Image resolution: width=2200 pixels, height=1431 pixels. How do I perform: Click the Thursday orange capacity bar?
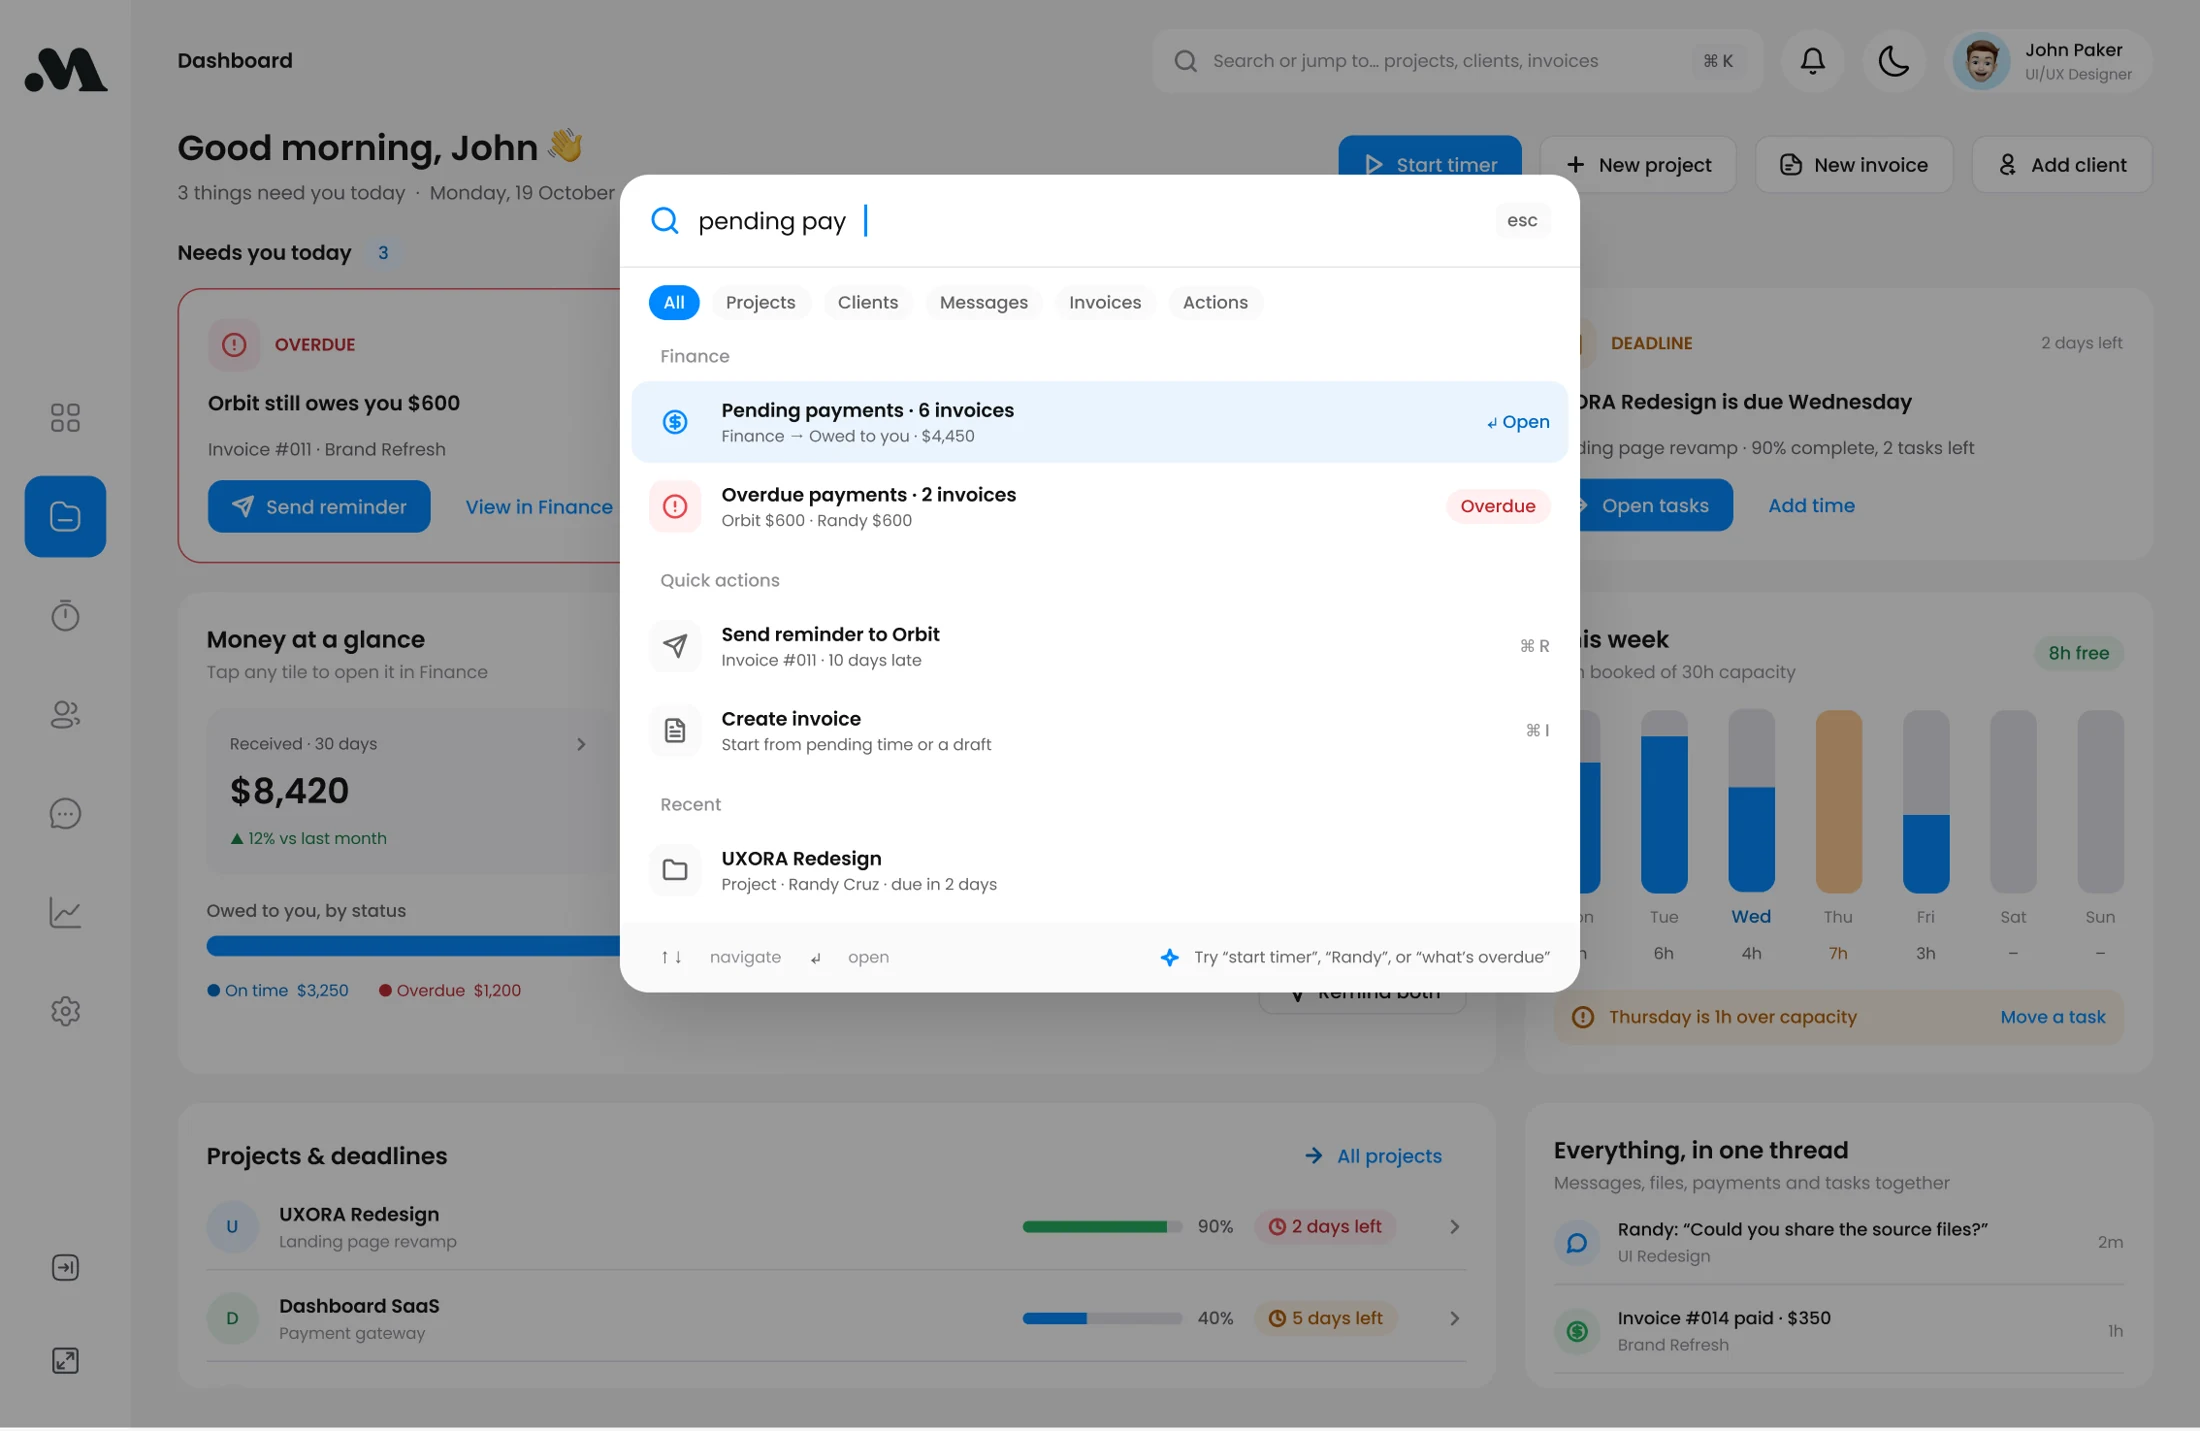pos(1838,802)
